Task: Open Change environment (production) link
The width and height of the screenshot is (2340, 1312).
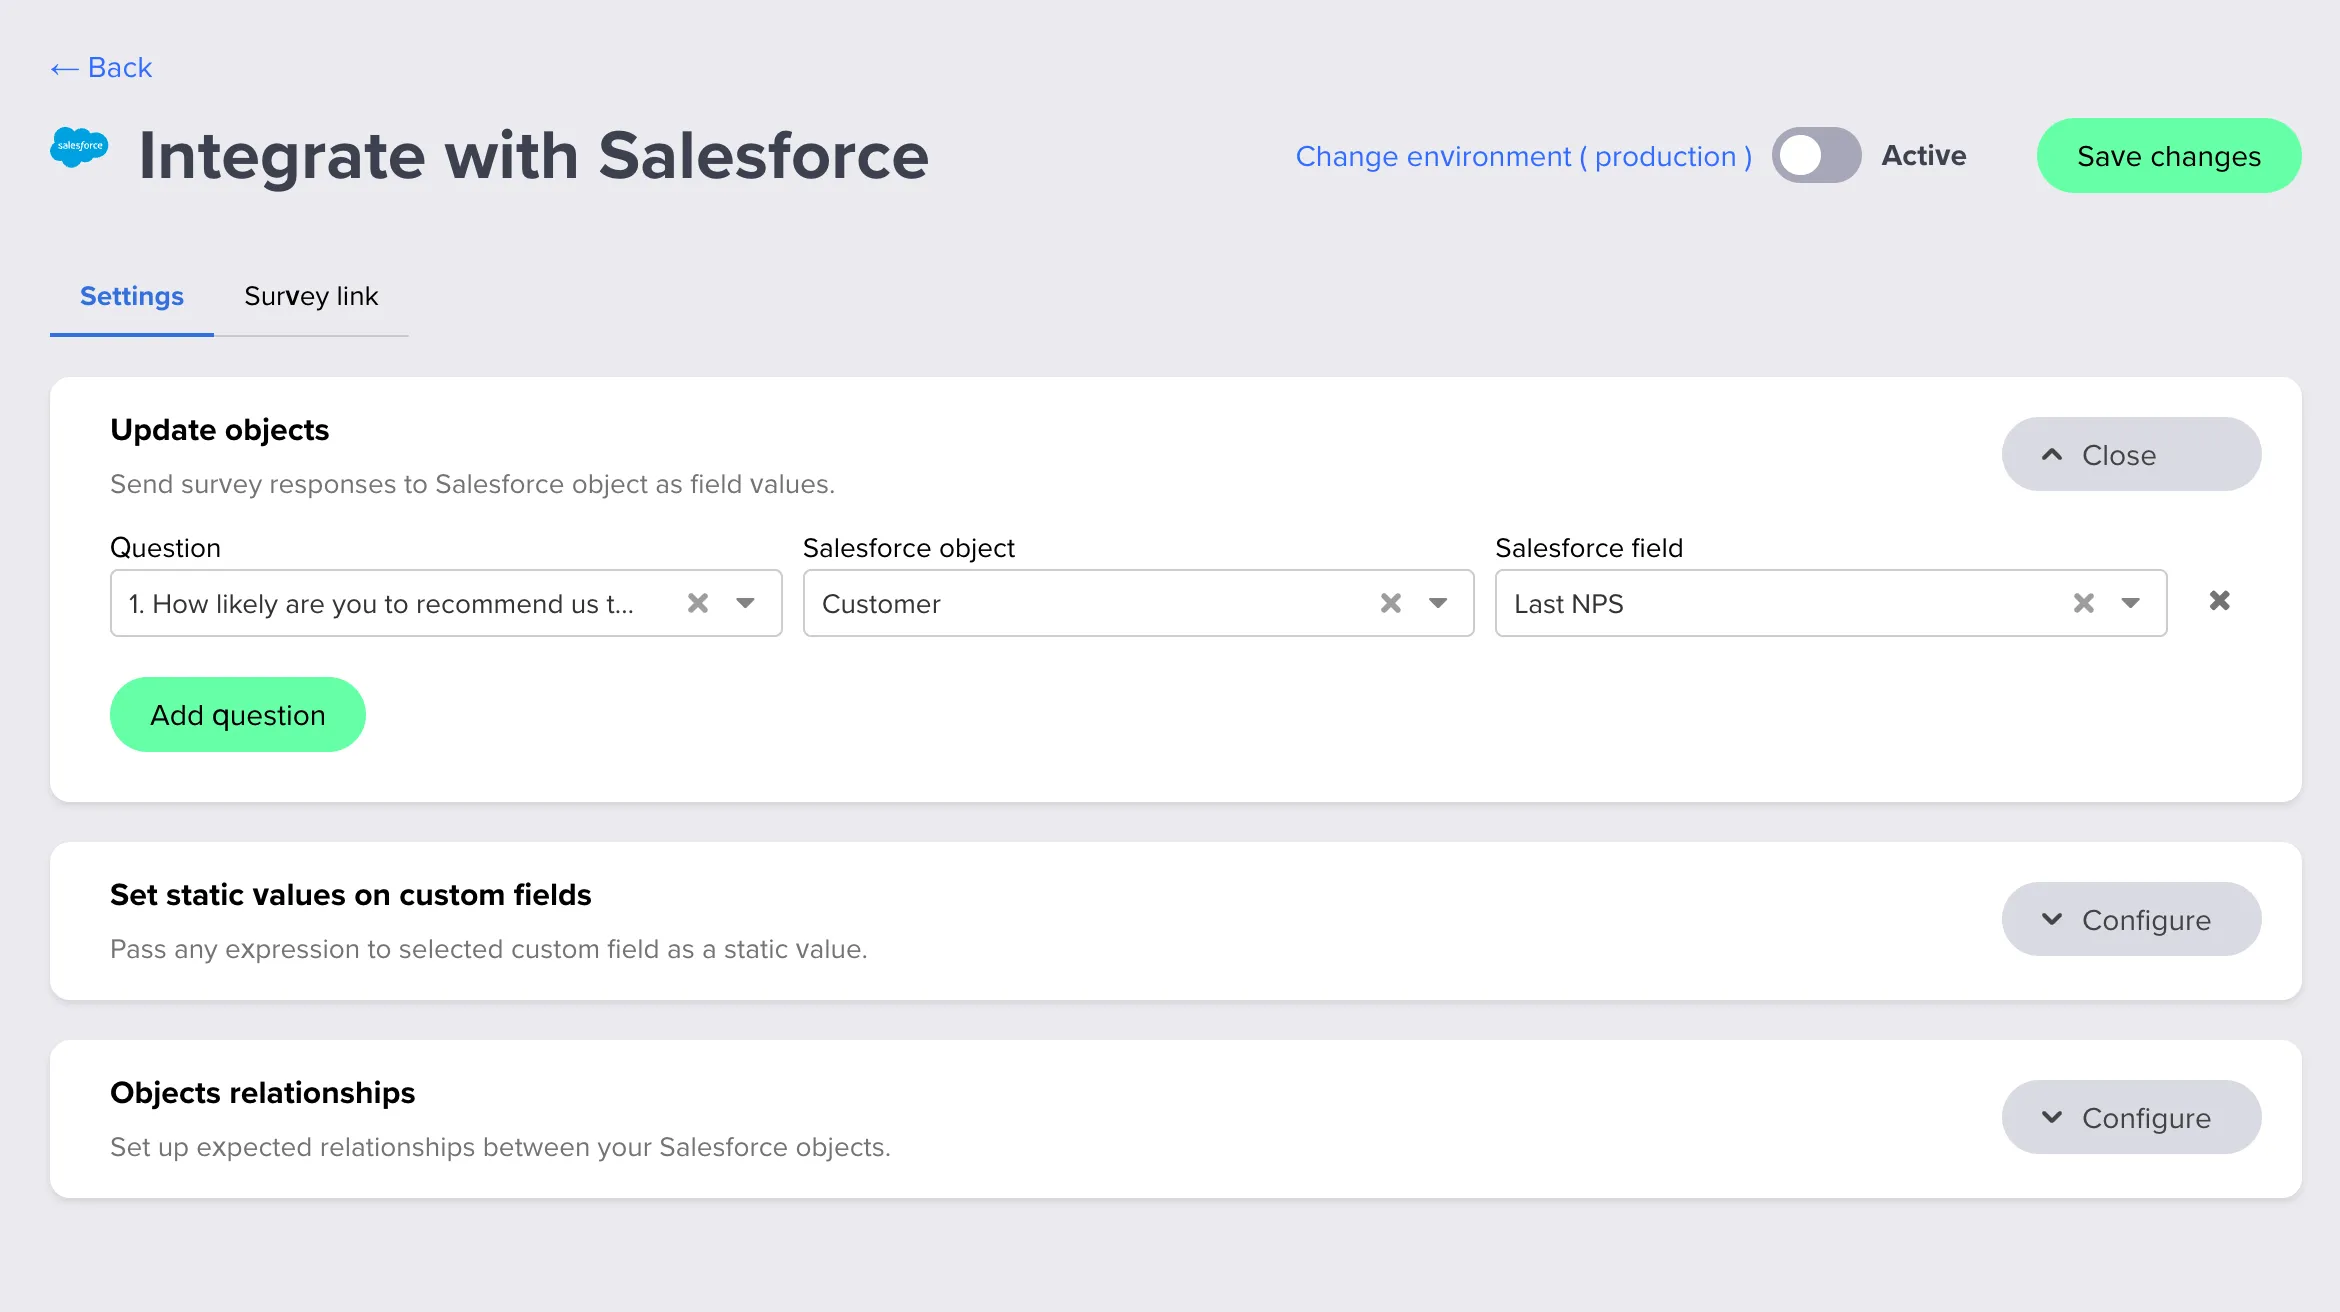Action: coord(1523,156)
